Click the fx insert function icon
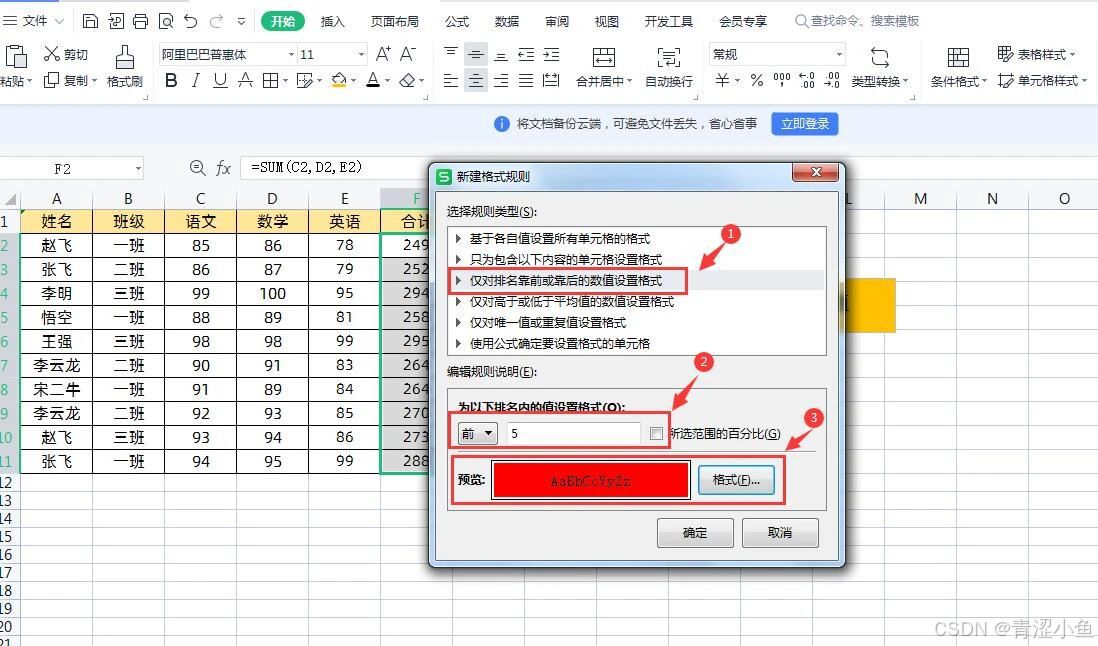The height and width of the screenshot is (646, 1098). point(223,168)
